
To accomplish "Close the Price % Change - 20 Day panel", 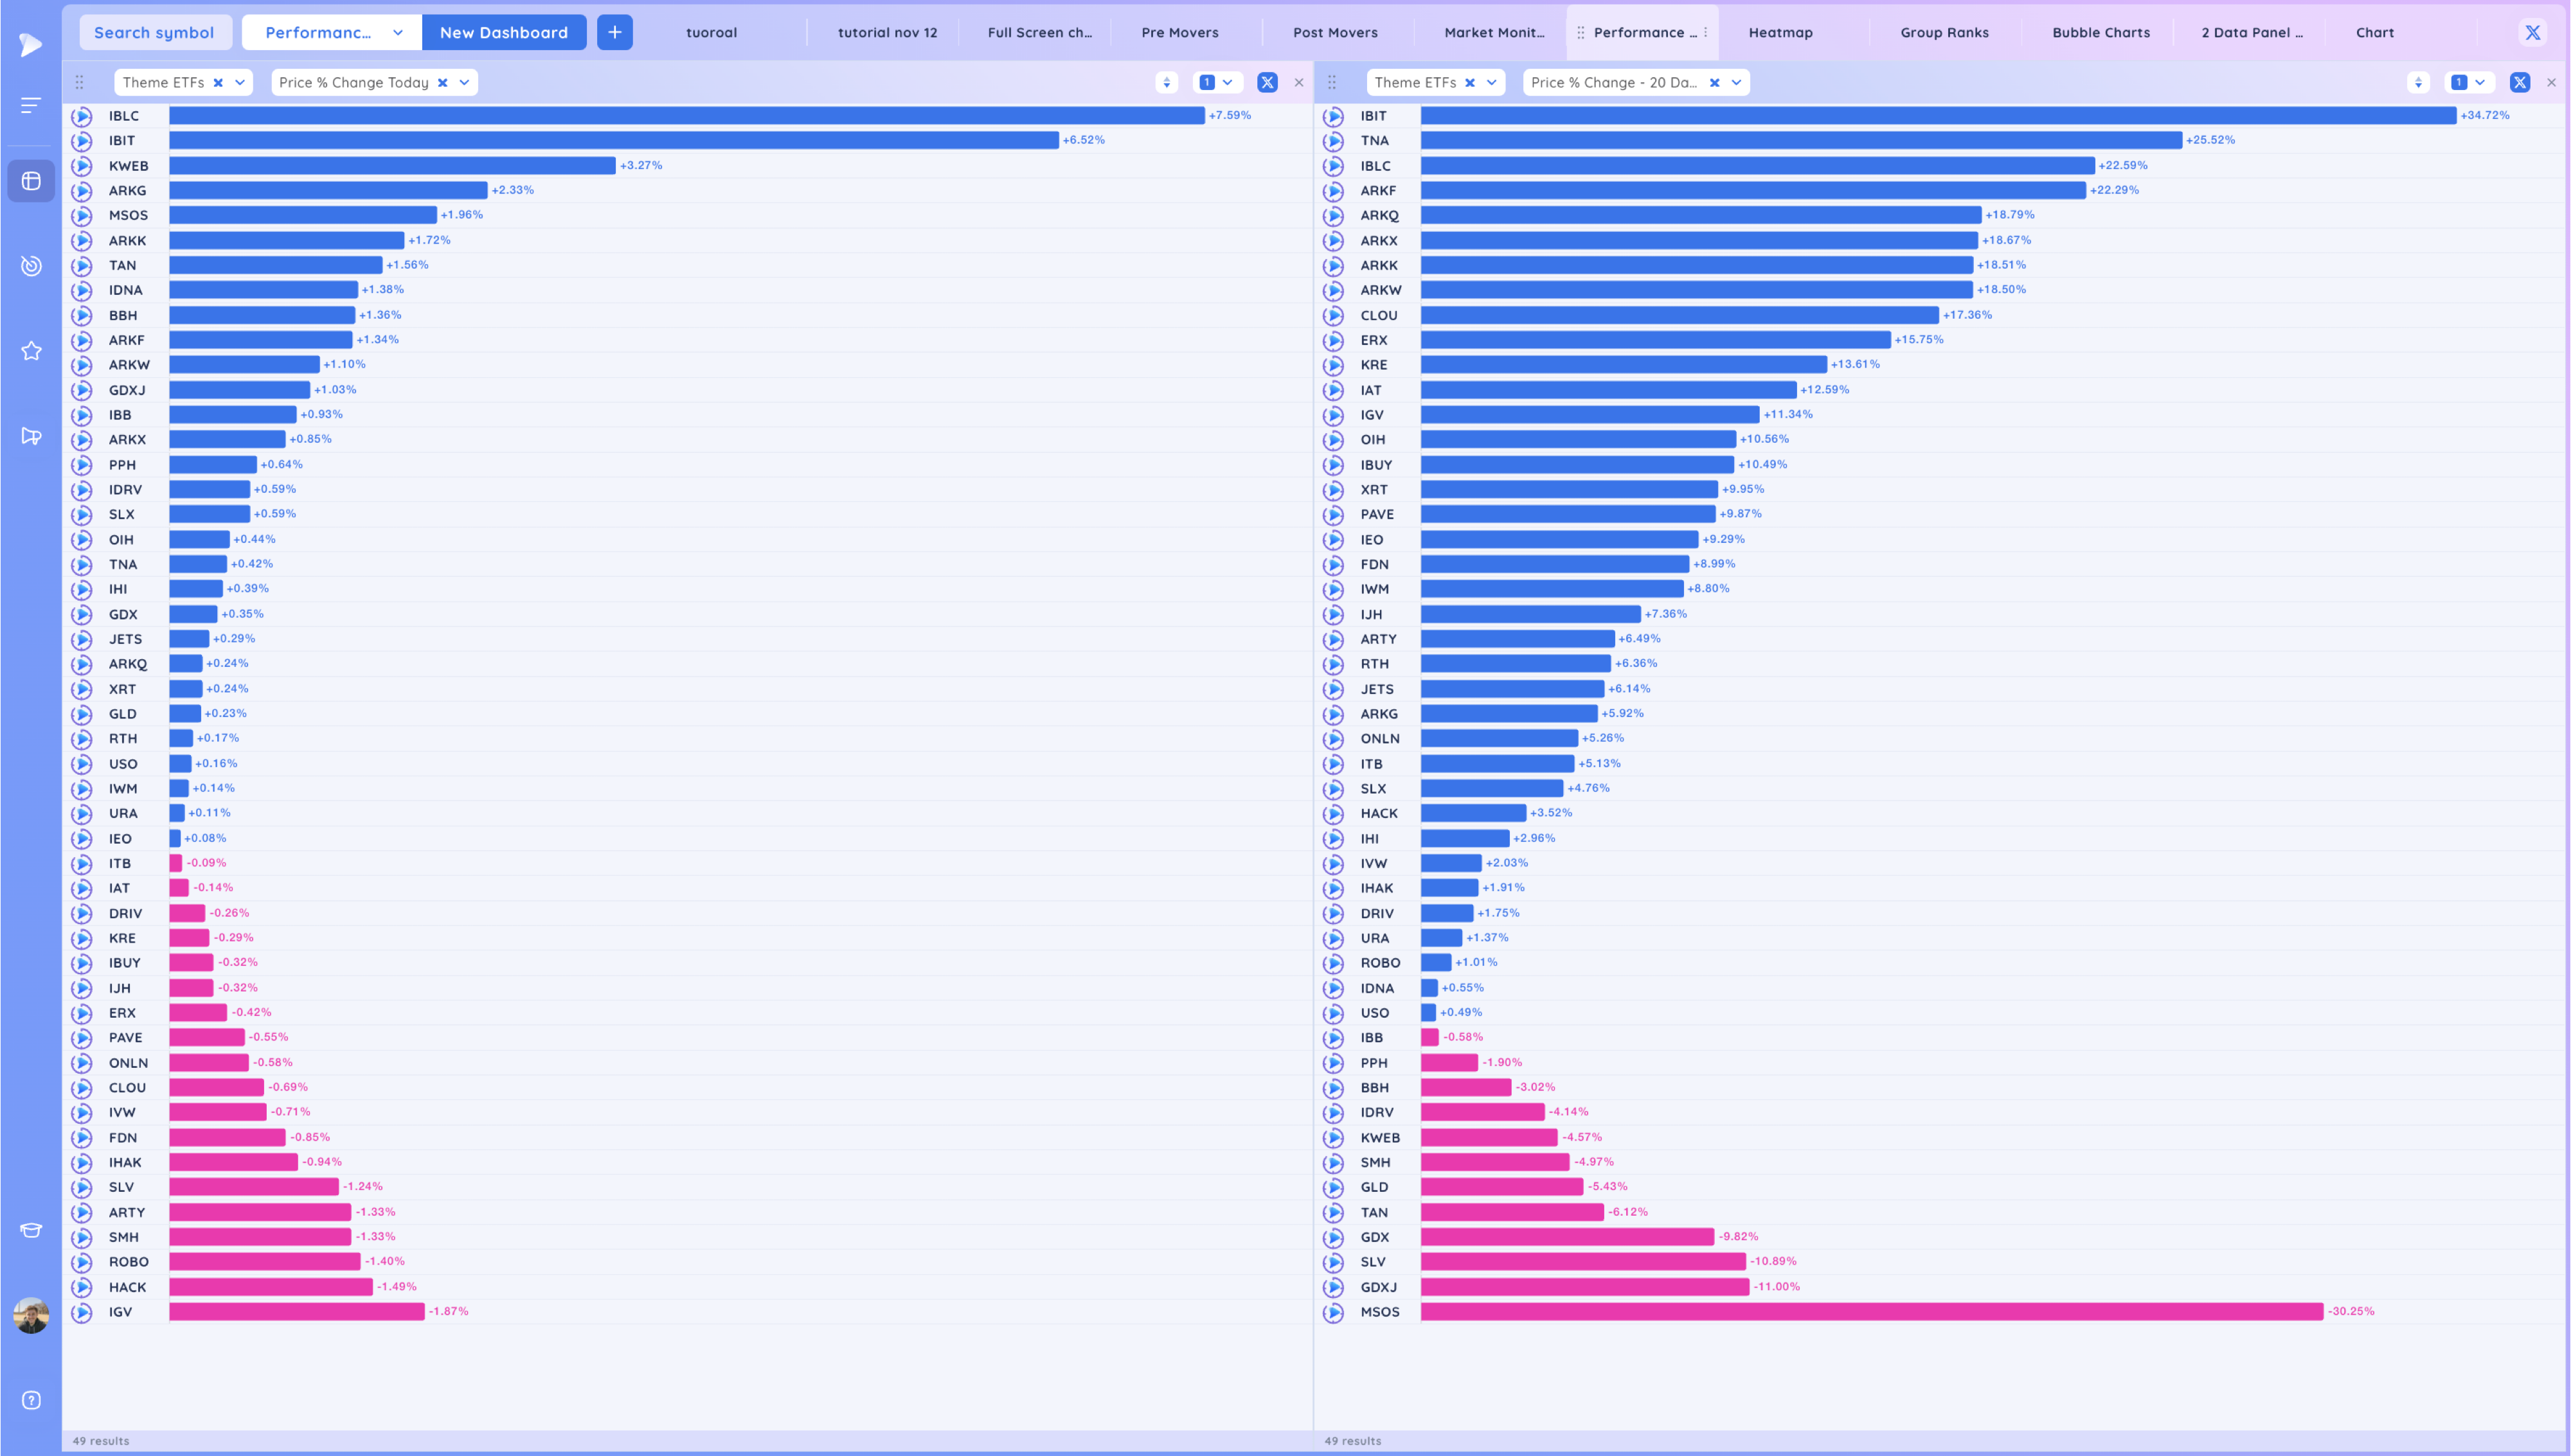I will tap(2551, 82).
